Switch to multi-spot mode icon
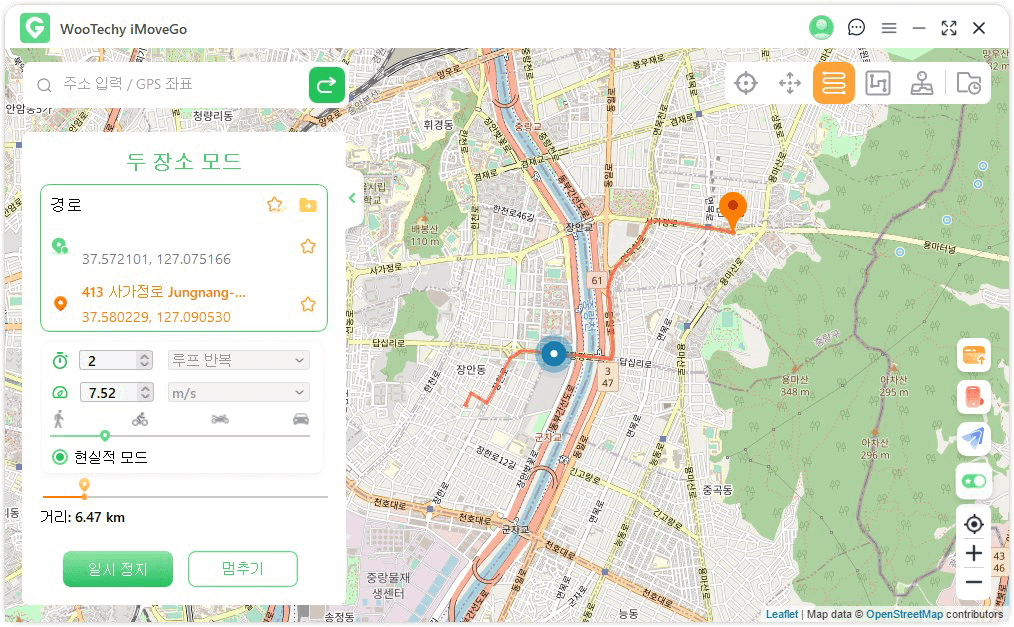1014x627 pixels. point(877,84)
